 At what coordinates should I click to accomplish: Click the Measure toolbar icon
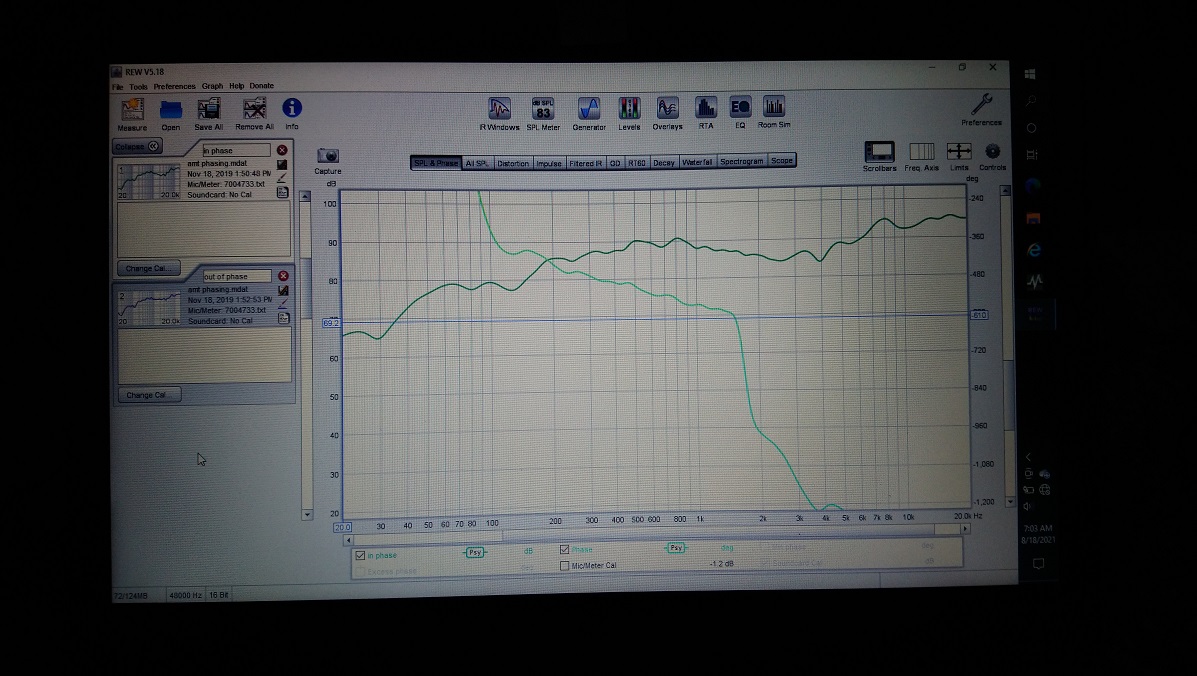coord(132,110)
